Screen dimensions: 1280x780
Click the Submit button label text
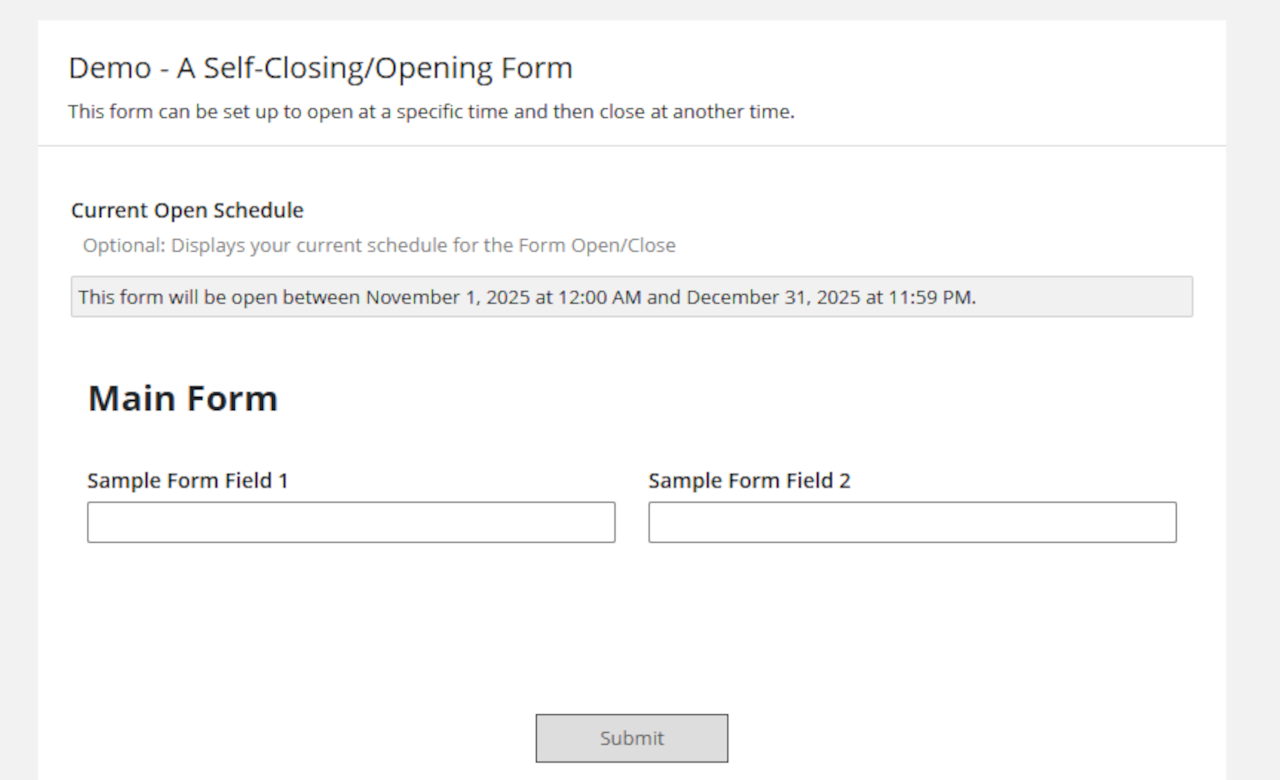tap(631, 738)
